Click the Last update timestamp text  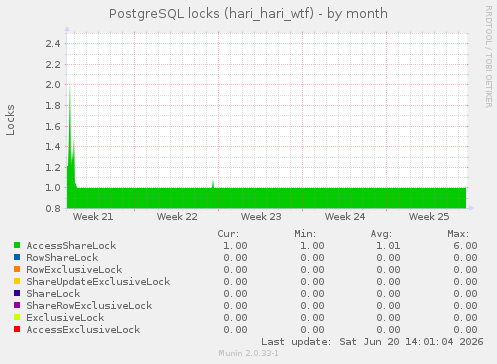[372, 342]
